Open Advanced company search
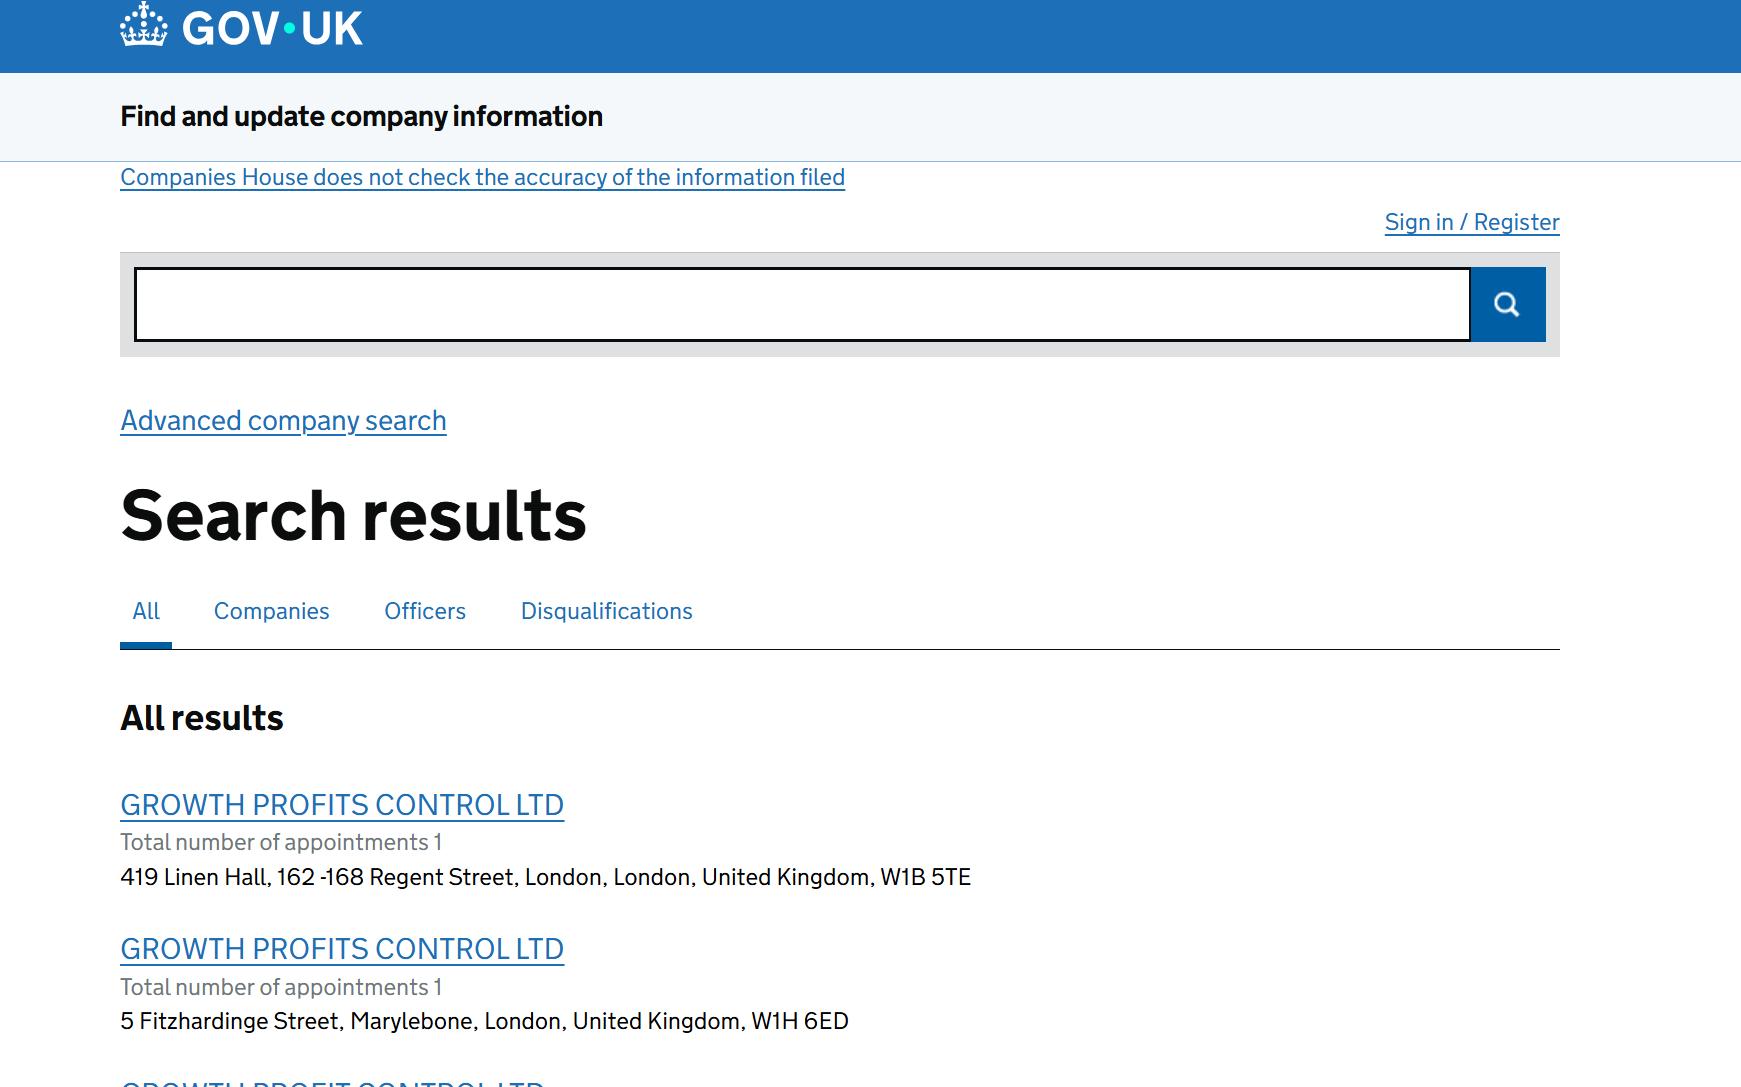The height and width of the screenshot is (1087, 1741). point(283,420)
